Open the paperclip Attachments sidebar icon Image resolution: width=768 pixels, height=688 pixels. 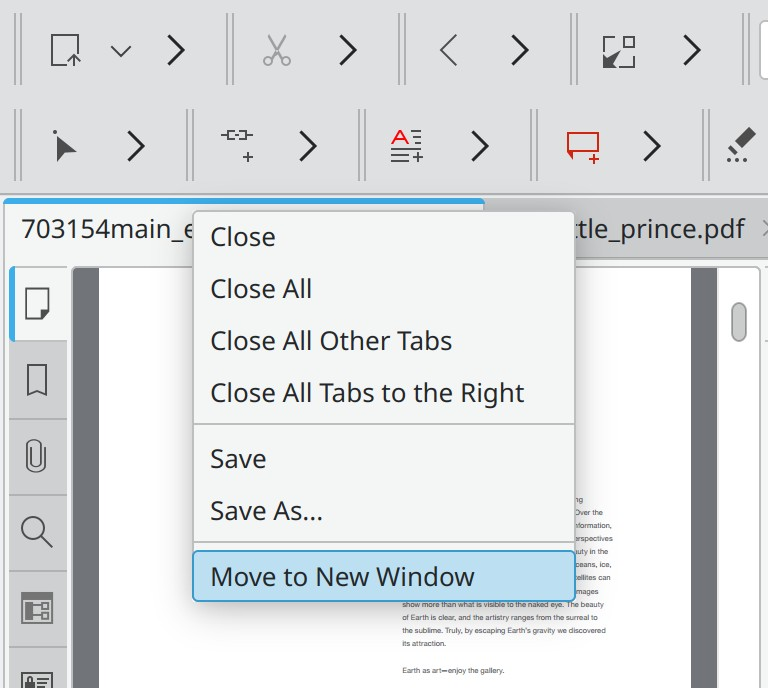click(36, 456)
